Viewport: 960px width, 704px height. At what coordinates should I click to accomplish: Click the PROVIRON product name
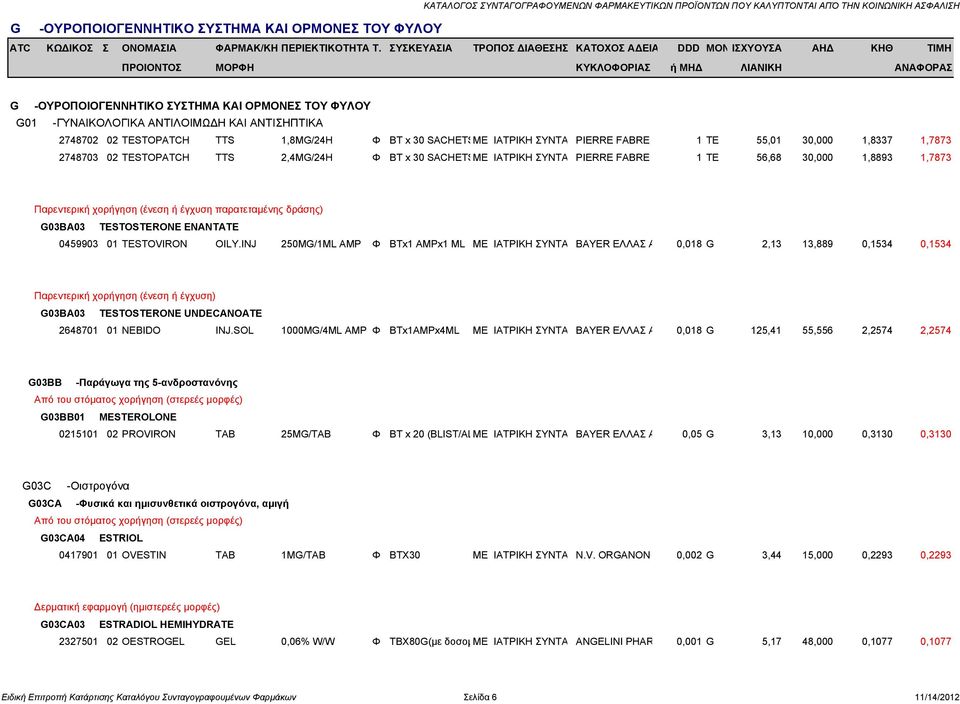(x=148, y=434)
